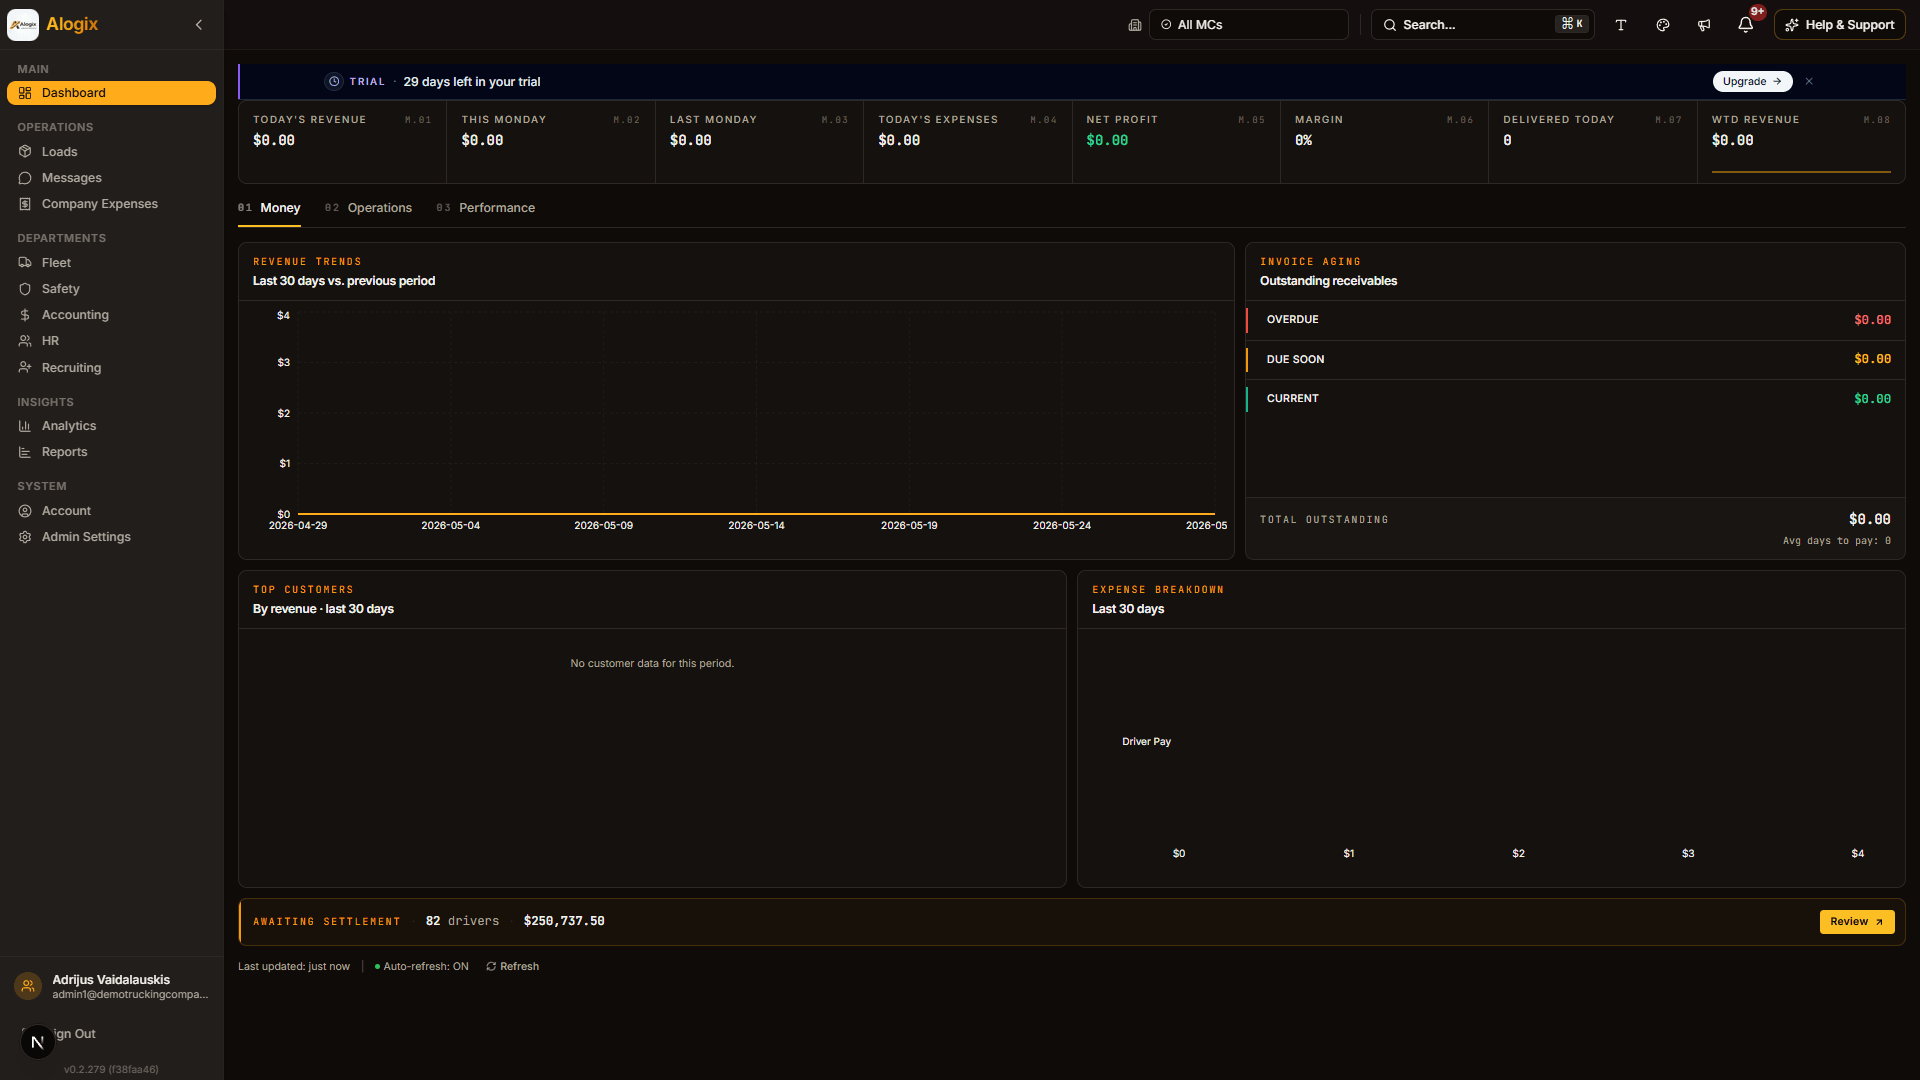Screen dimensions: 1920x1080
Task: Click the Fleet truck icon
Action: point(25,263)
